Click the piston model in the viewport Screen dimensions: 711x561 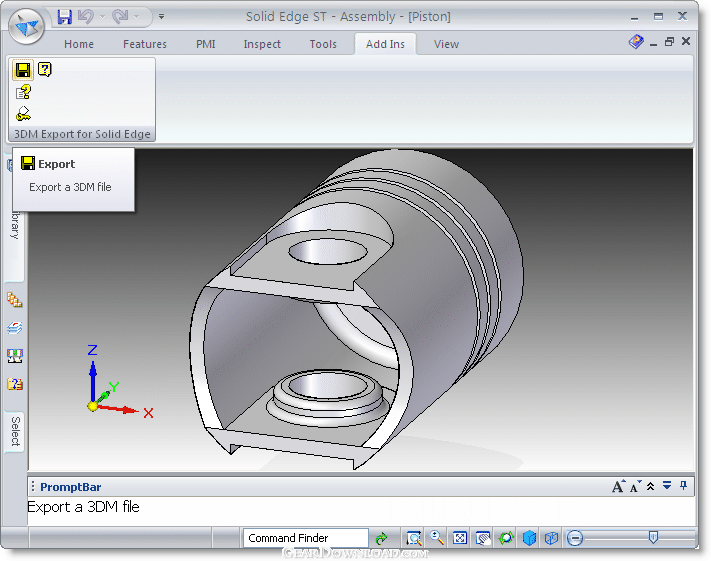click(x=356, y=310)
